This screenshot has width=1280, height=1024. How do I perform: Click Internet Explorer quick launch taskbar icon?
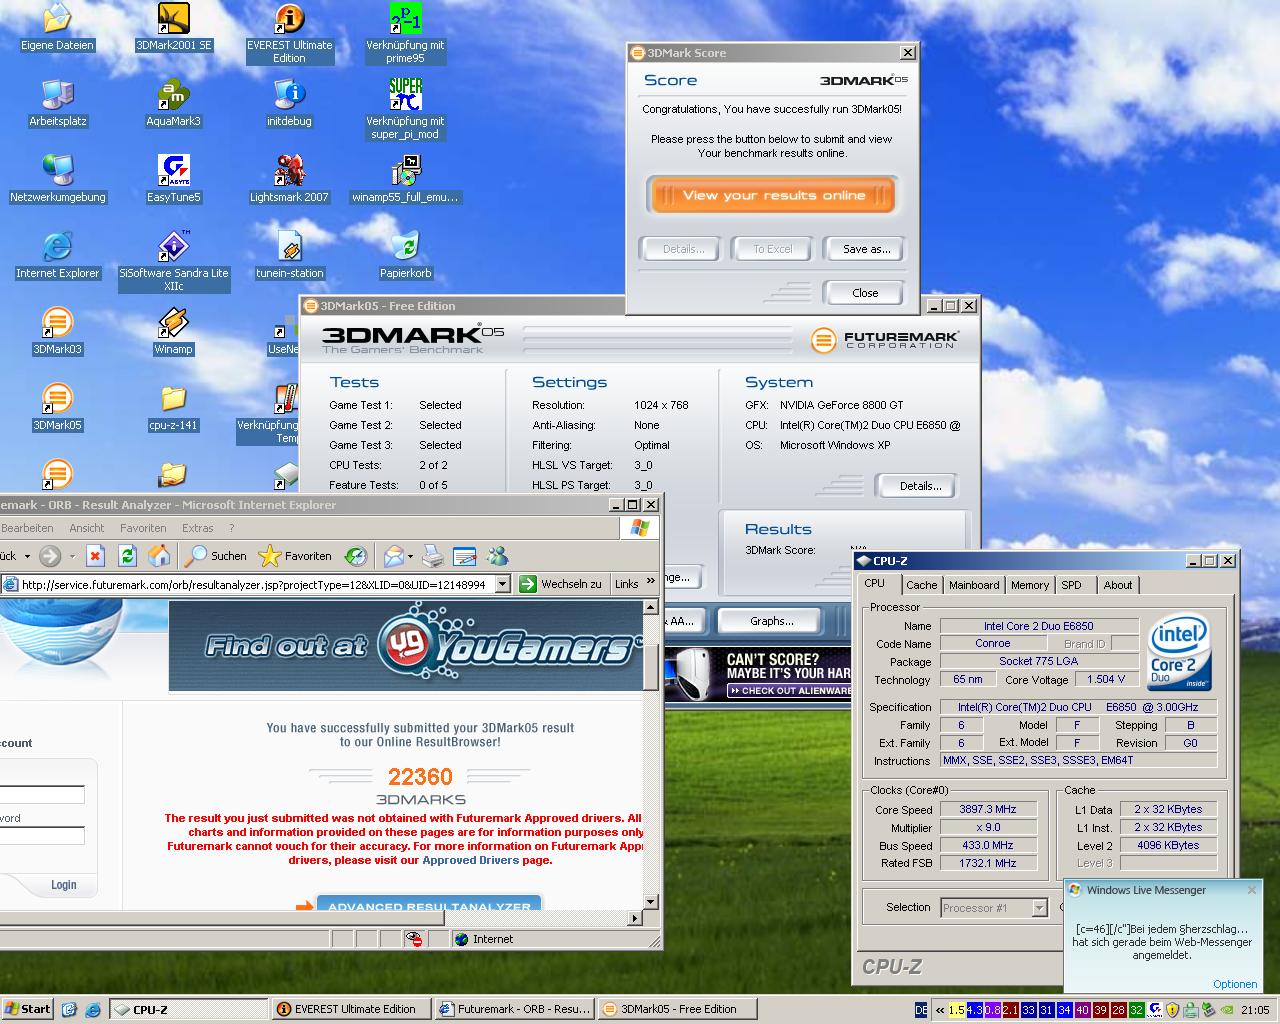pyautogui.click(x=93, y=1009)
